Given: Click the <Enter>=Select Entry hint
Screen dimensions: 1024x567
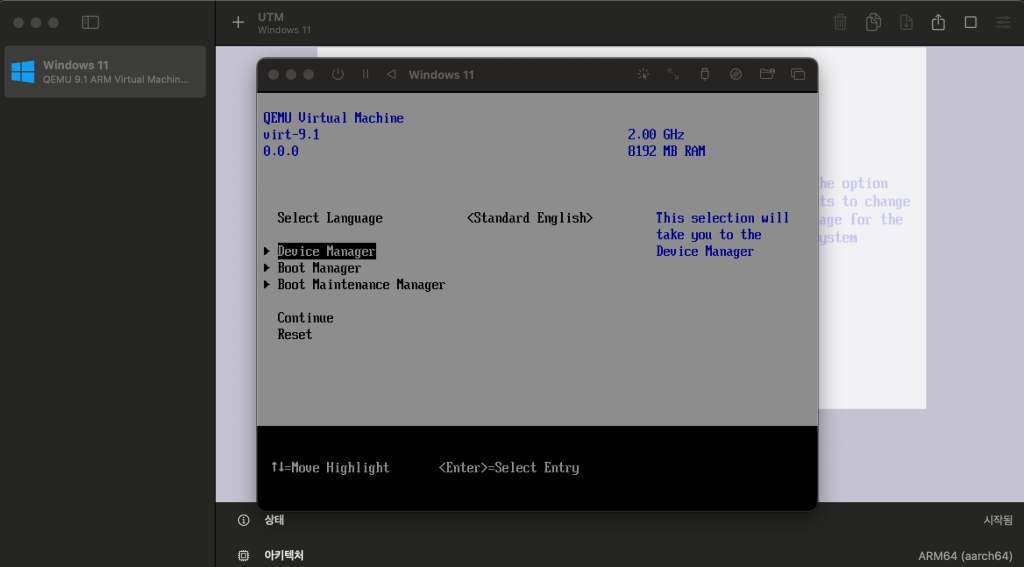Looking at the screenshot, I should [509, 468].
